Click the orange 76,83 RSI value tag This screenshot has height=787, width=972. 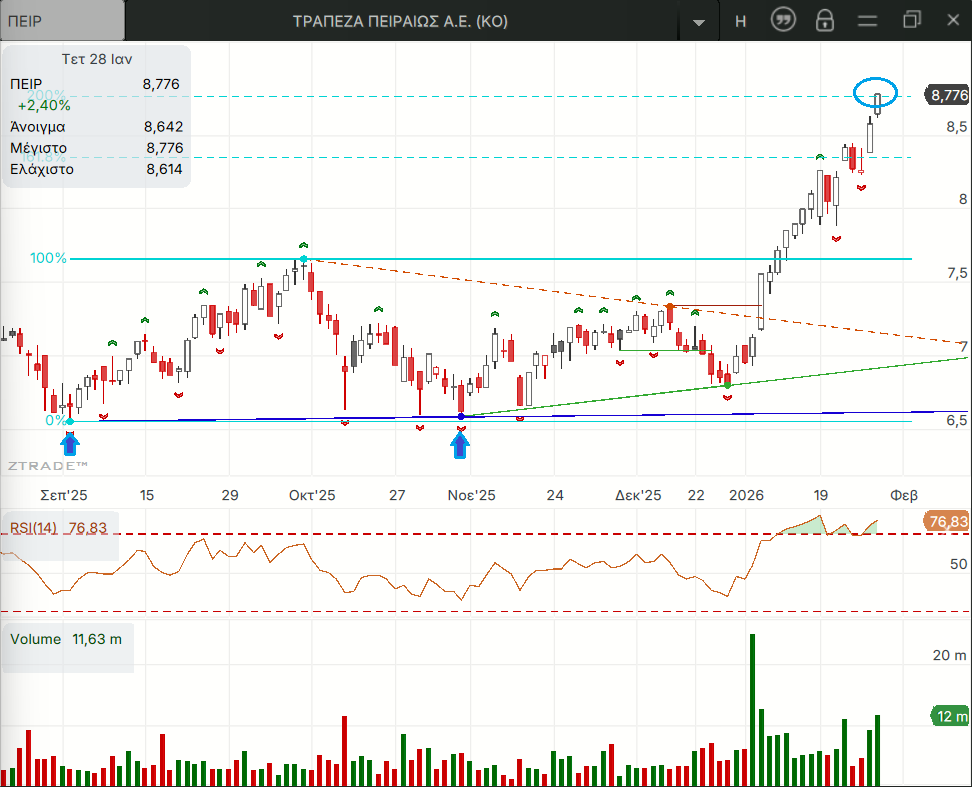[947, 522]
